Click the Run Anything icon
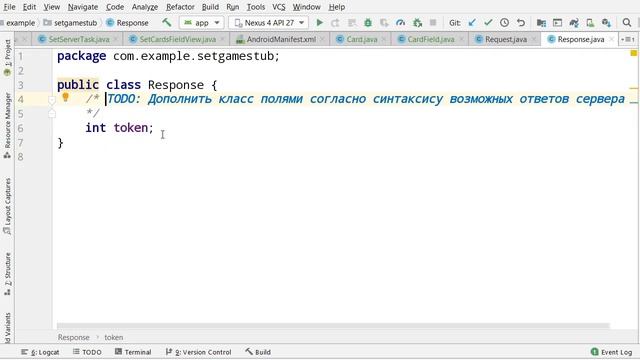The width and height of the screenshot is (640, 360). click(558, 23)
